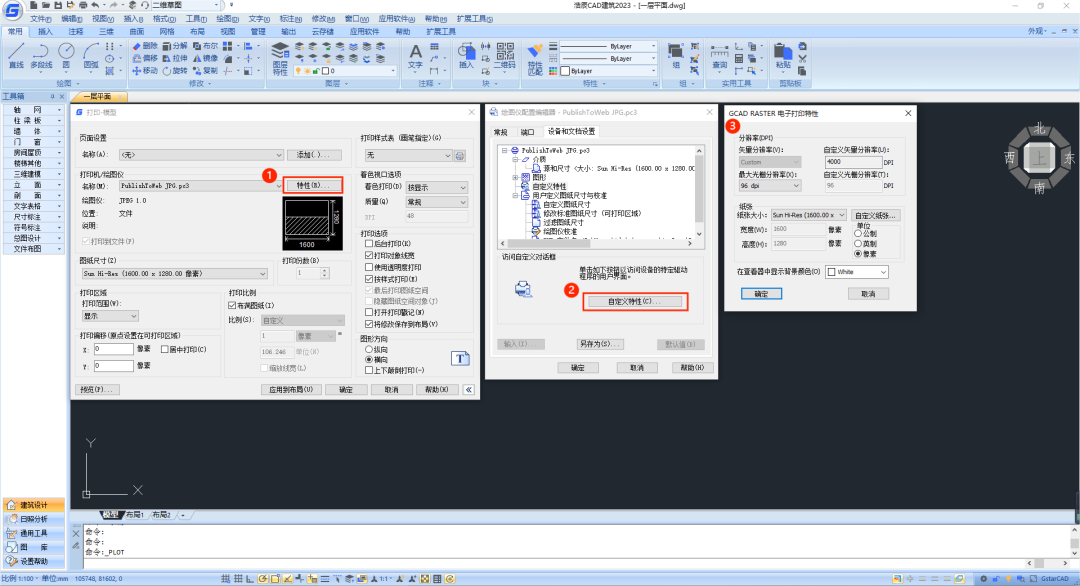Click 自定义特性(C)... button
This screenshot has width=1080, height=586.
tap(634, 302)
